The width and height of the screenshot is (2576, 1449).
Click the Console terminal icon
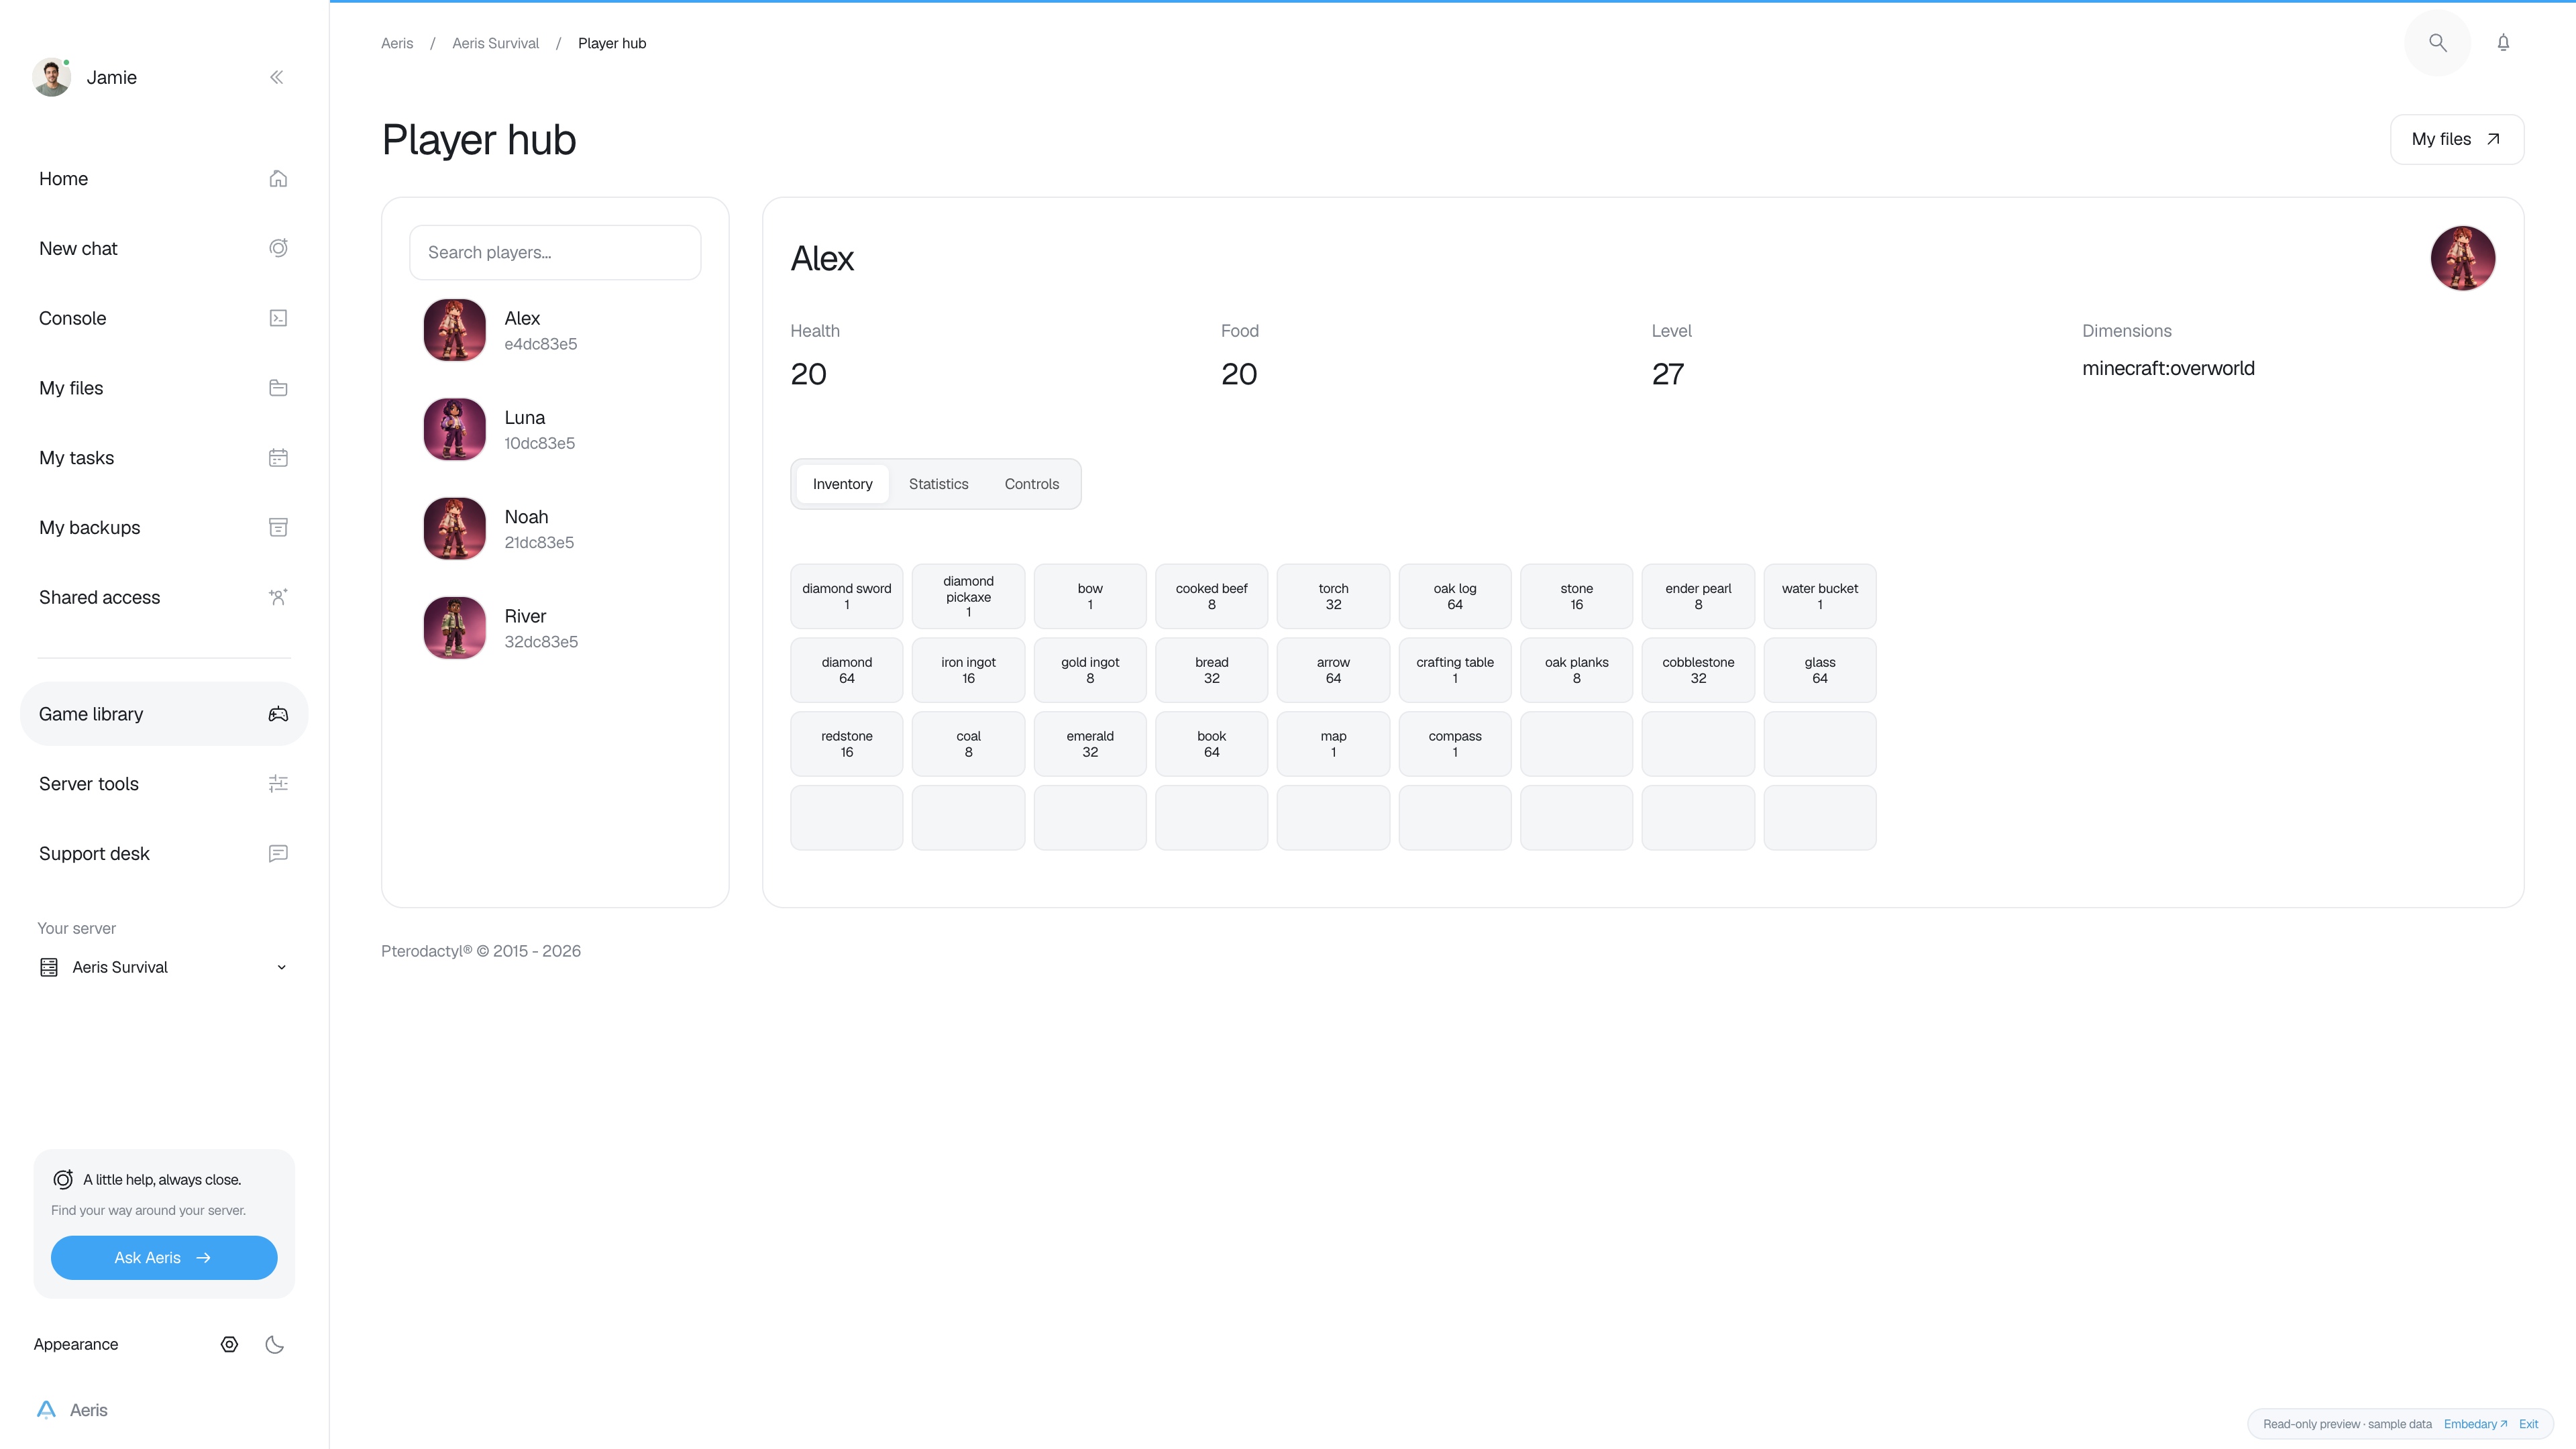pos(278,318)
